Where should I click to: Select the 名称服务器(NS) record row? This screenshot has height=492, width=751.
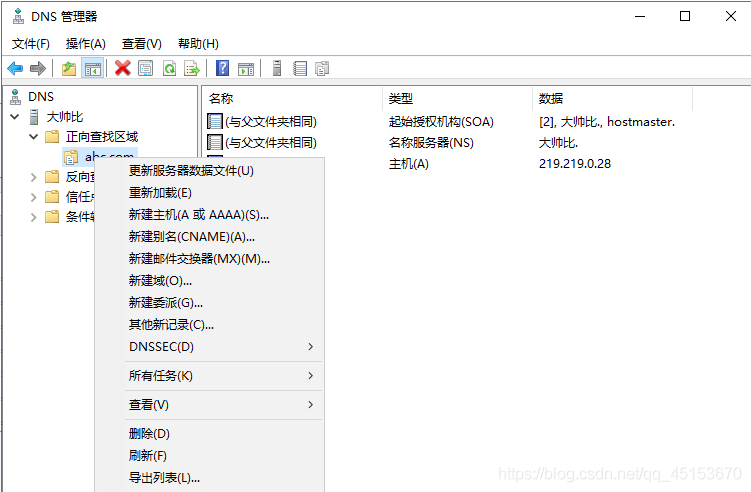(431, 143)
